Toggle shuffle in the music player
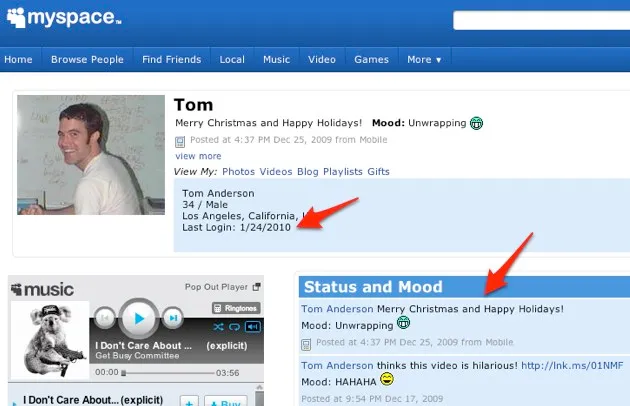 click(219, 327)
